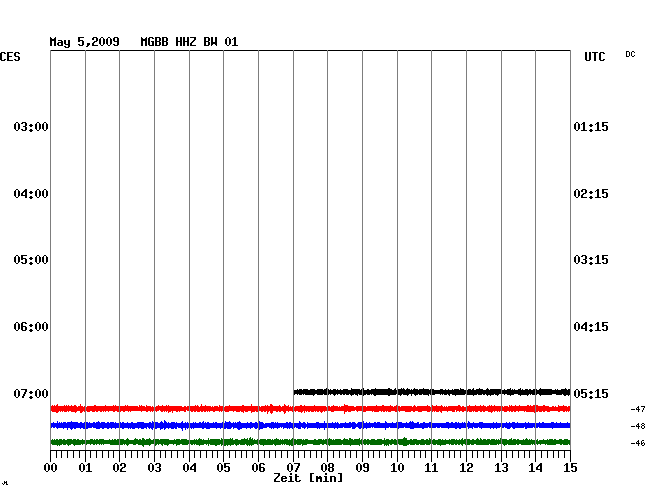Click the 'Zeit [min]' axis label
This screenshot has width=650, height=494.
click(x=308, y=478)
